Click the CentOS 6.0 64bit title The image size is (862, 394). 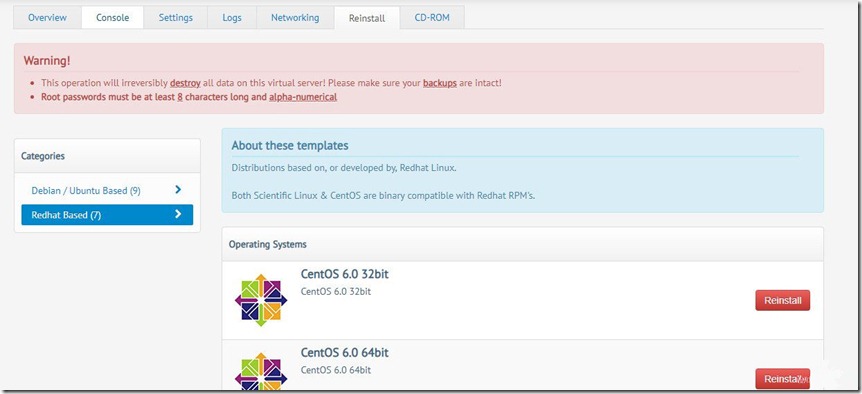click(x=345, y=352)
